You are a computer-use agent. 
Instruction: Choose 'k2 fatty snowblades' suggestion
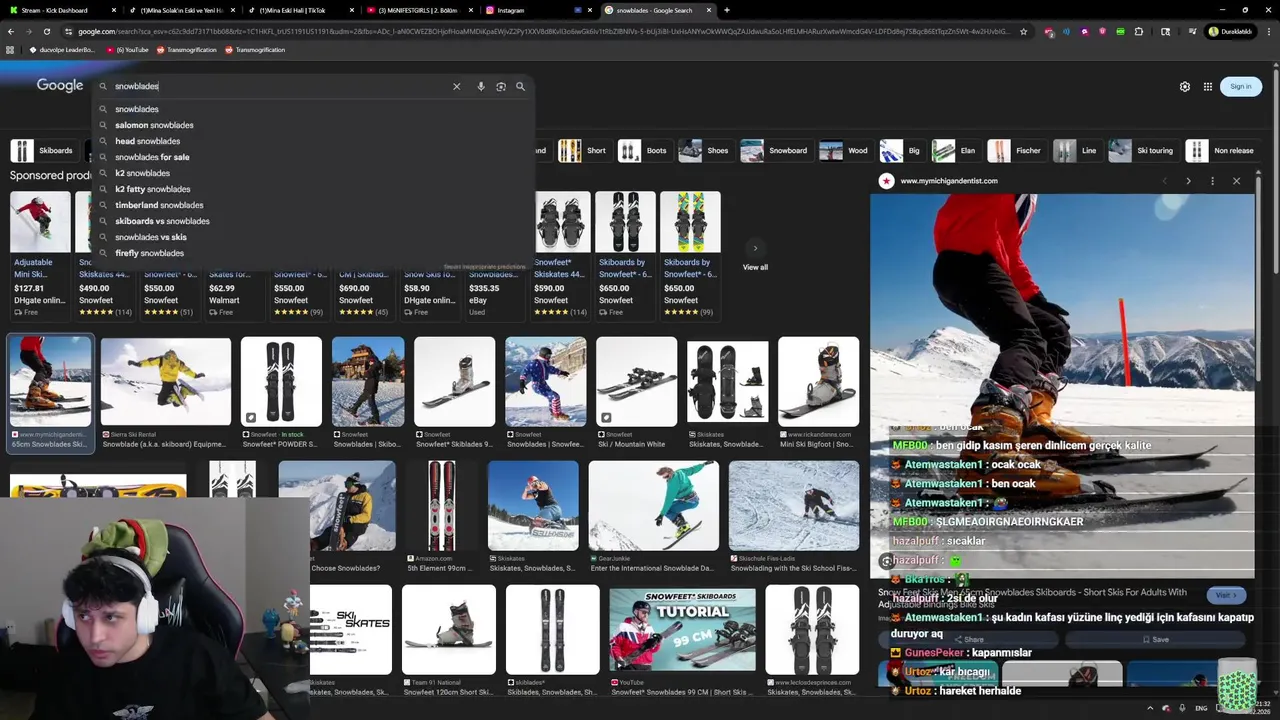[315, 189]
